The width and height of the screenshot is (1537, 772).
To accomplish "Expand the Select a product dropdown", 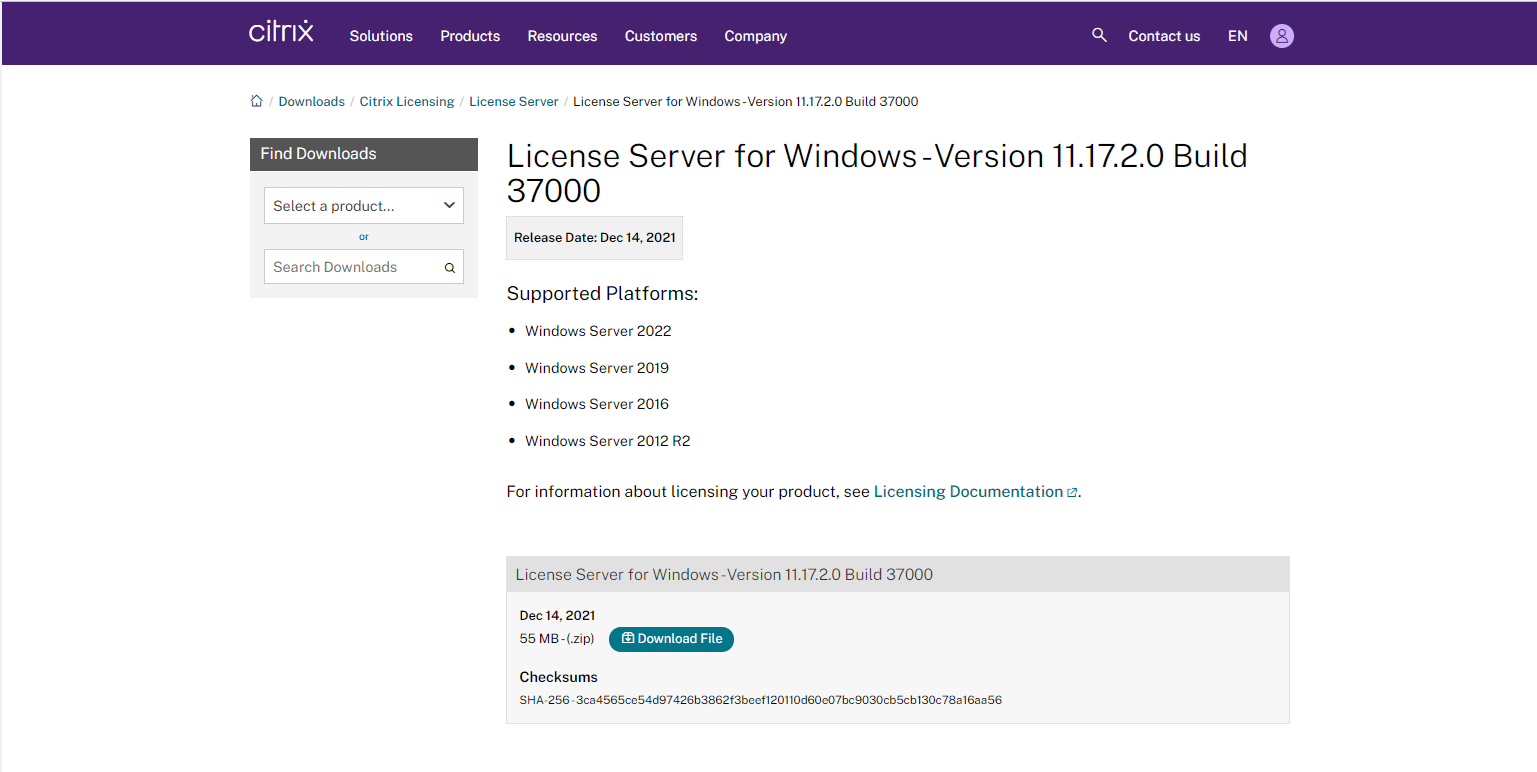I will [364, 205].
